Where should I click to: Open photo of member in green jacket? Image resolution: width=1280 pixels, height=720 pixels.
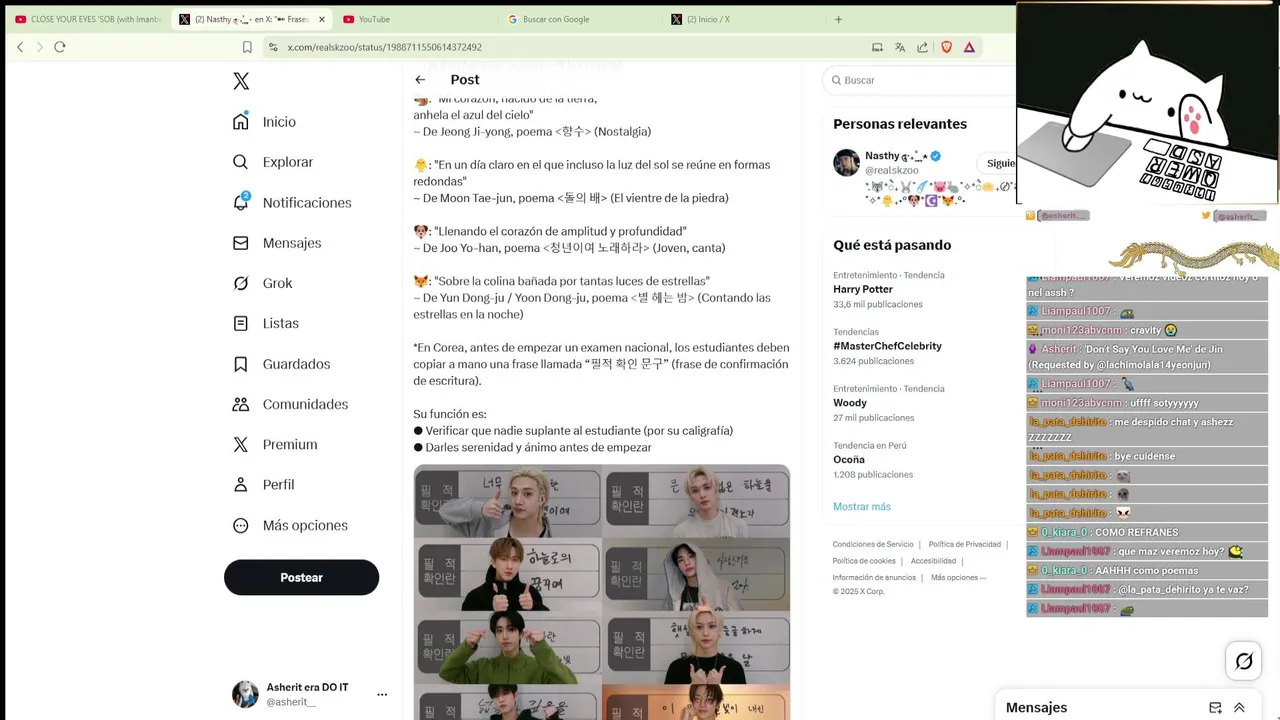tap(507, 648)
